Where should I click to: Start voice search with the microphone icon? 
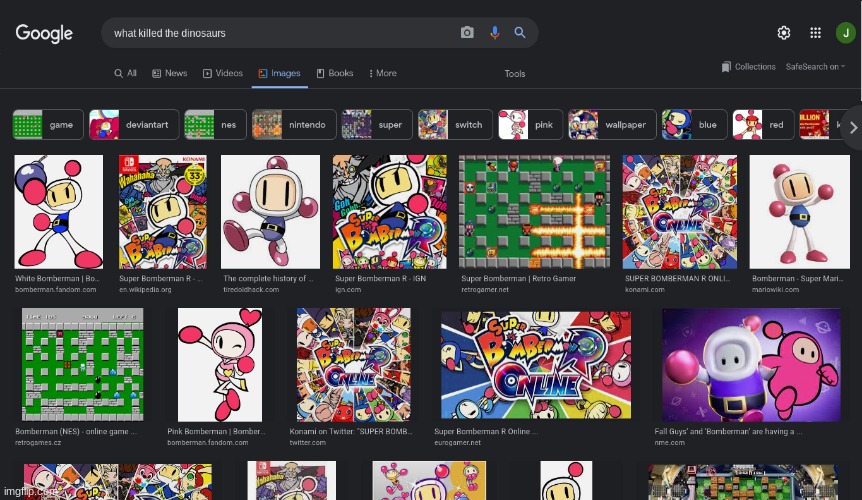pyautogui.click(x=495, y=33)
